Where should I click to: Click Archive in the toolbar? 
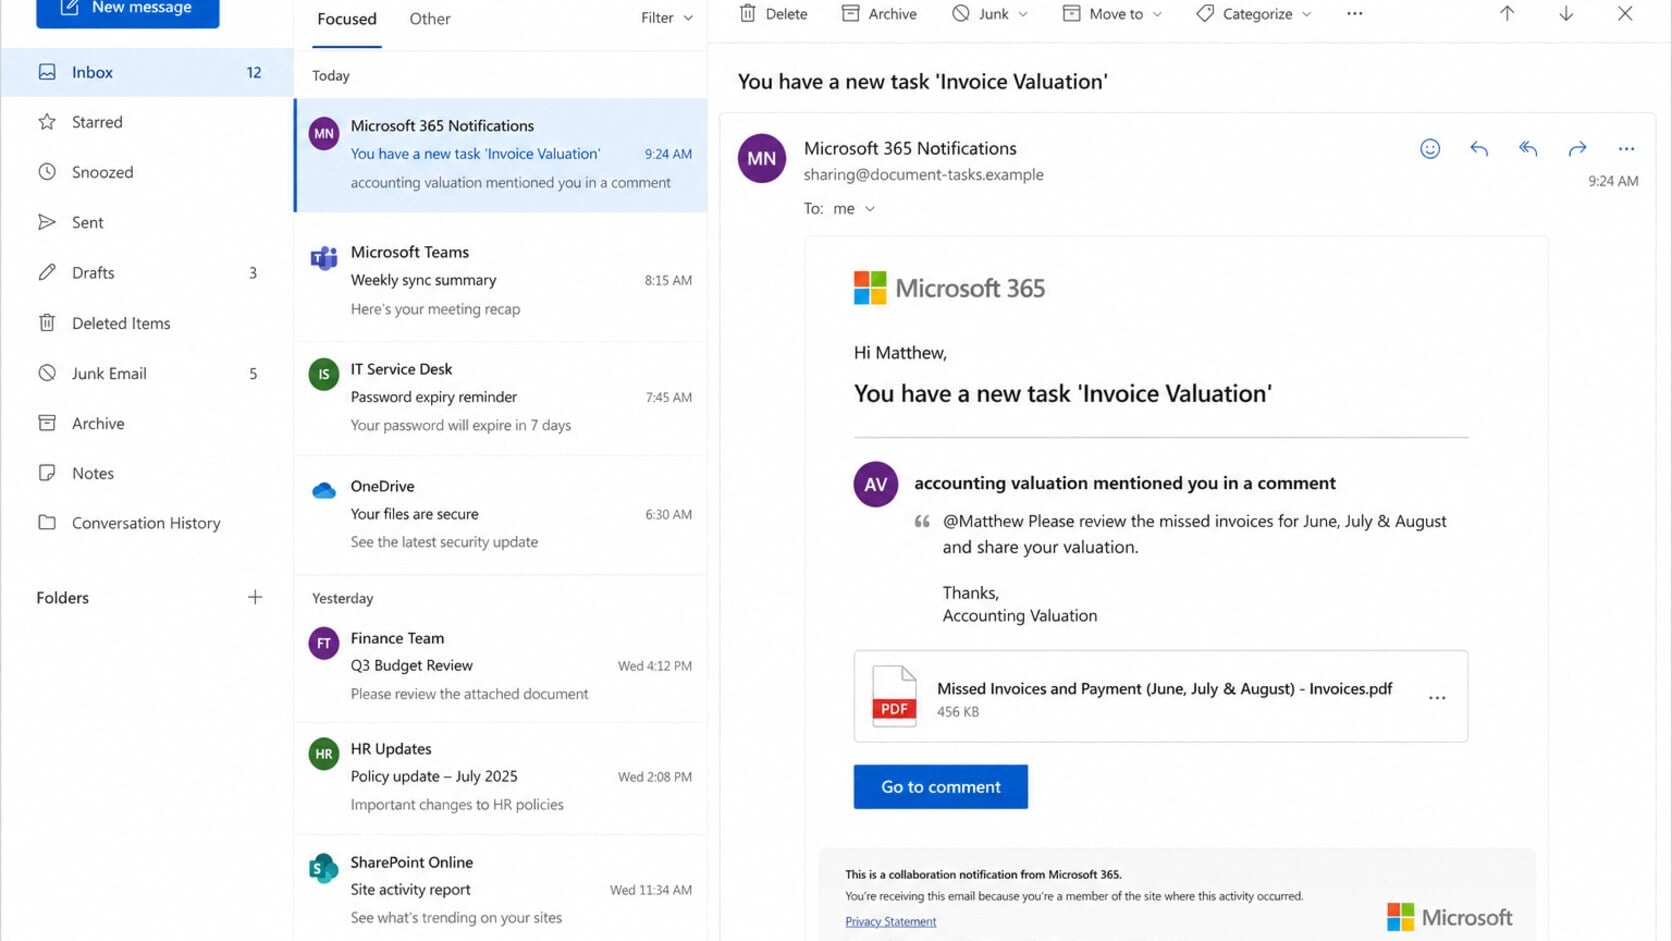tap(879, 14)
